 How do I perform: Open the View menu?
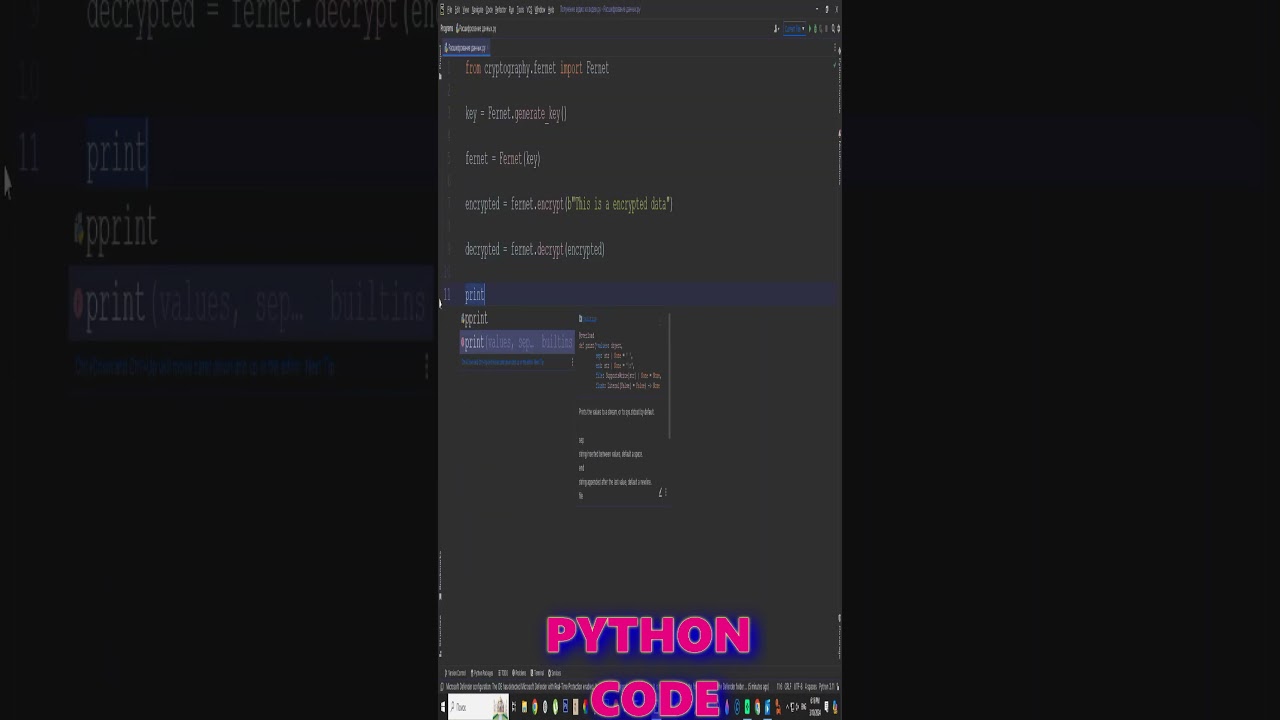click(x=466, y=10)
